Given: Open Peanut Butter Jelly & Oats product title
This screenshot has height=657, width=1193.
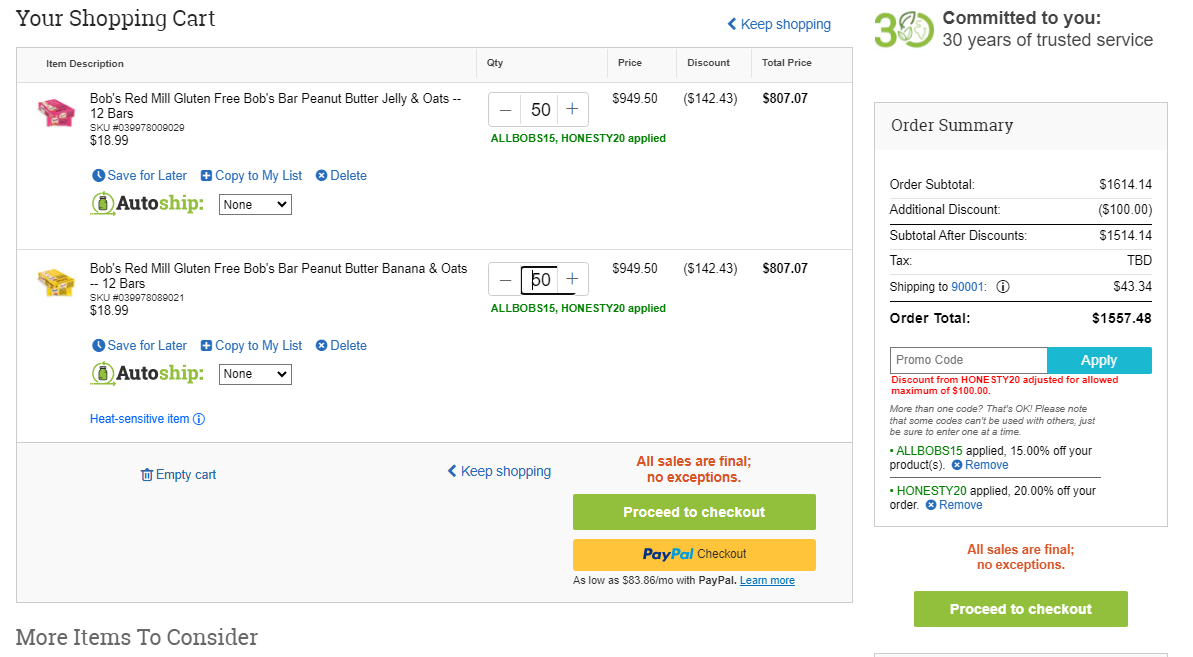Looking at the screenshot, I should coord(275,106).
